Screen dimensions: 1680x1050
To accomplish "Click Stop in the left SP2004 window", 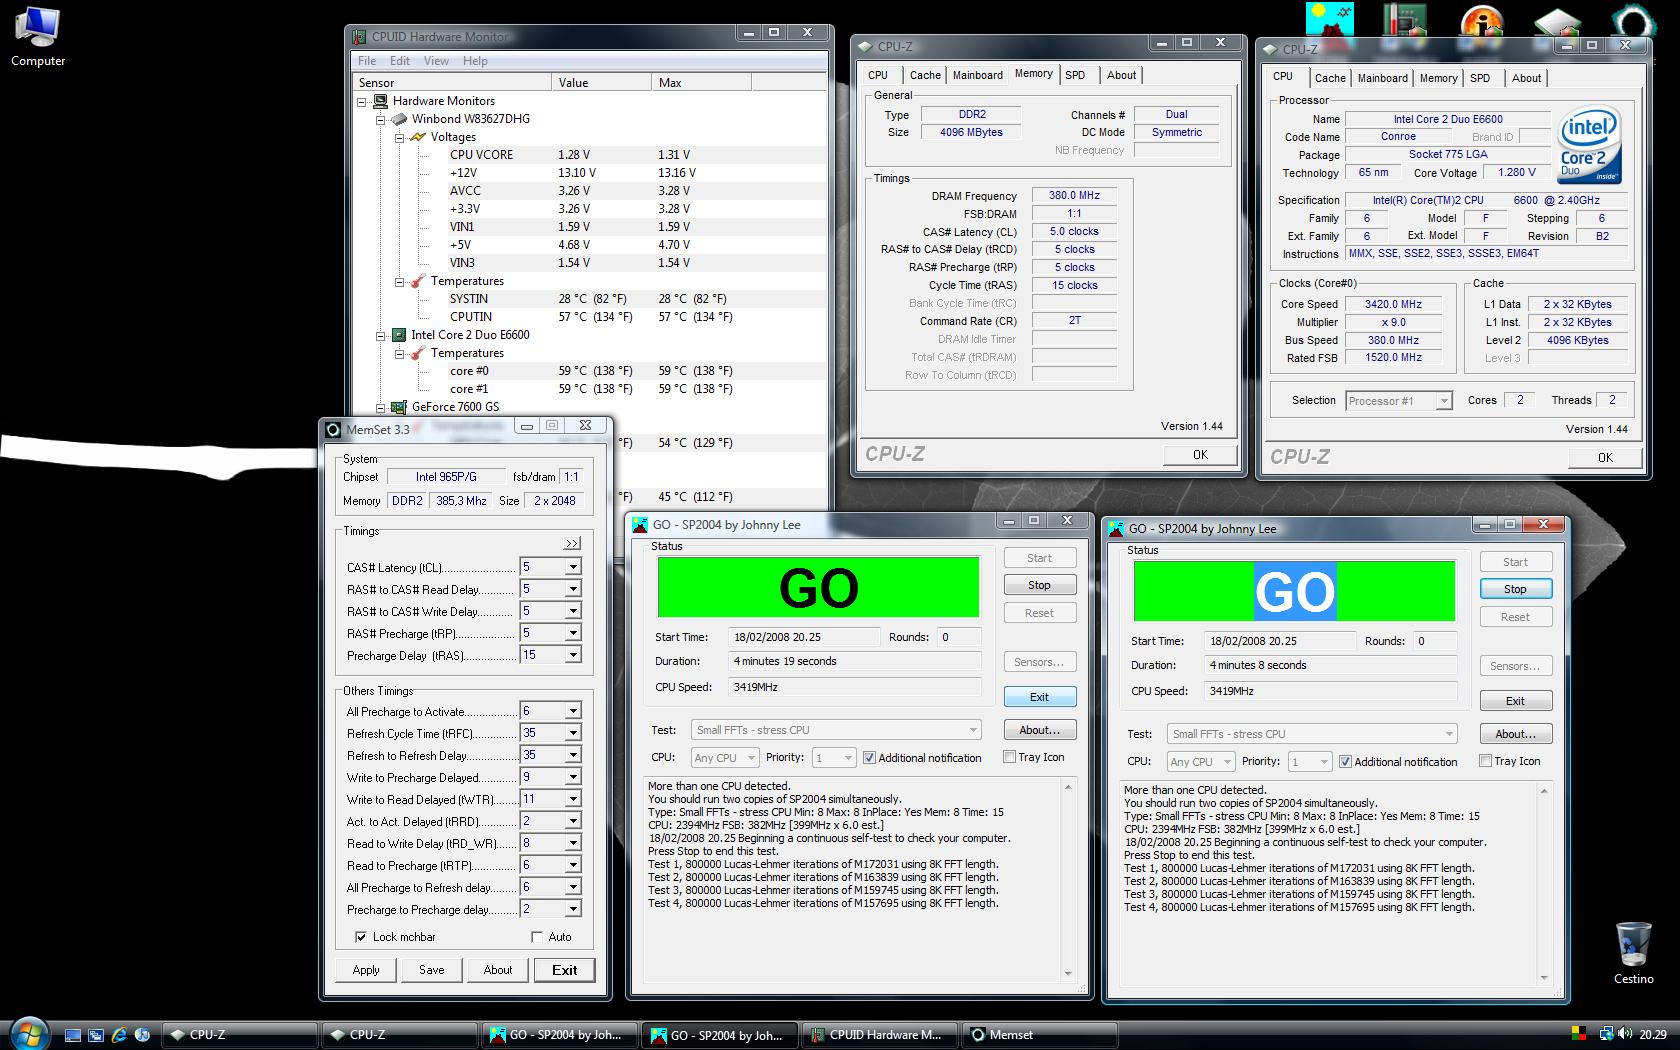I will pyautogui.click(x=1039, y=585).
